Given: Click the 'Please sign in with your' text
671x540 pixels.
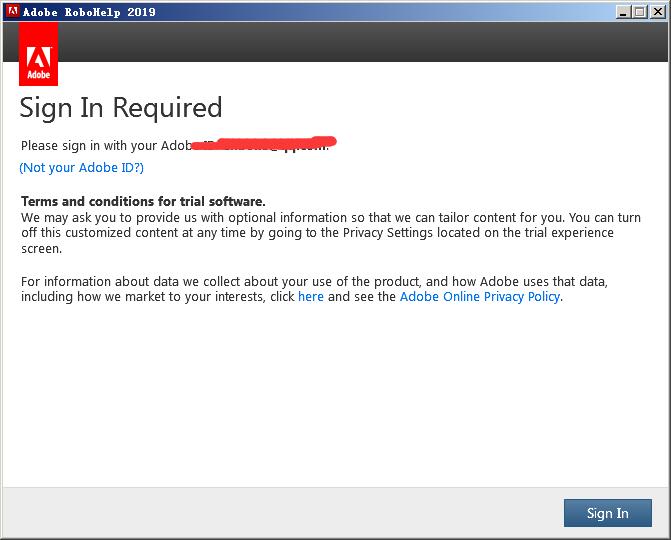Looking at the screenshot, I should pyautogui.click(x=89, y=145).
